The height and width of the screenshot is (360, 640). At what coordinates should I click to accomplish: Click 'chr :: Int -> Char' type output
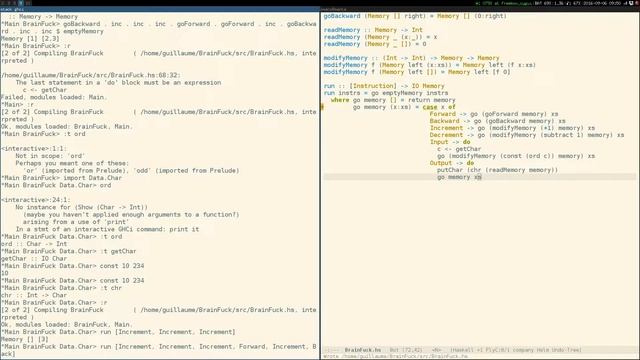(x=34, y=295)
